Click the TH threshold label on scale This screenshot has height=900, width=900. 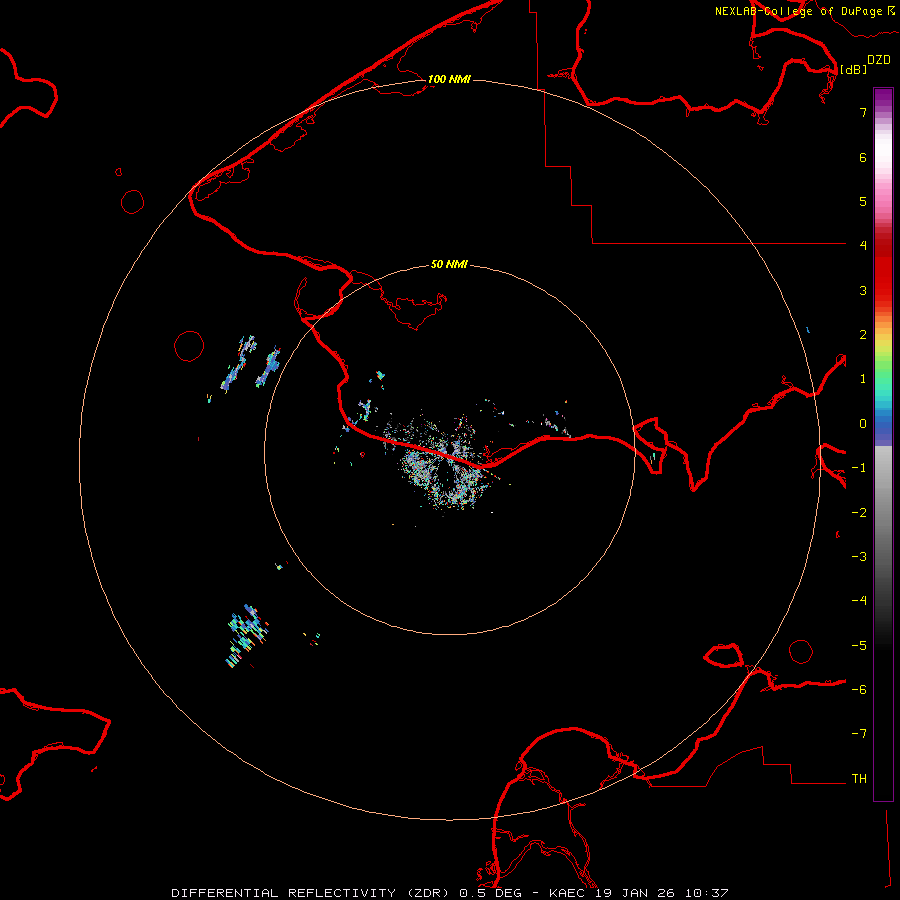tap(859, 779)
